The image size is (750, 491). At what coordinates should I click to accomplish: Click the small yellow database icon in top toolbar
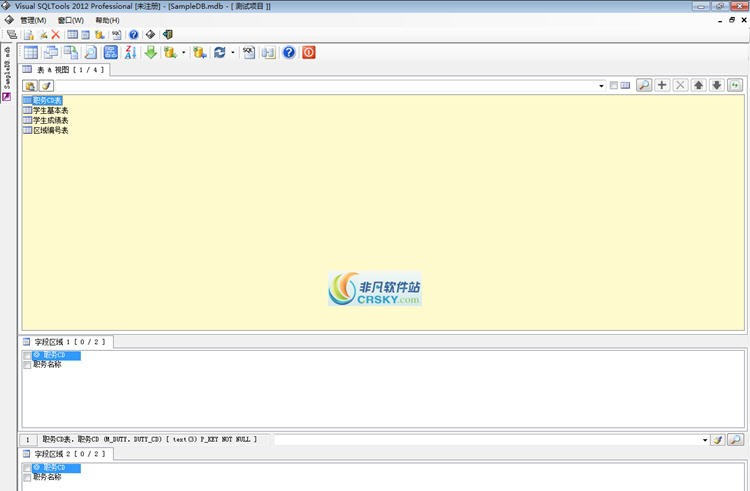click(99, 34)
